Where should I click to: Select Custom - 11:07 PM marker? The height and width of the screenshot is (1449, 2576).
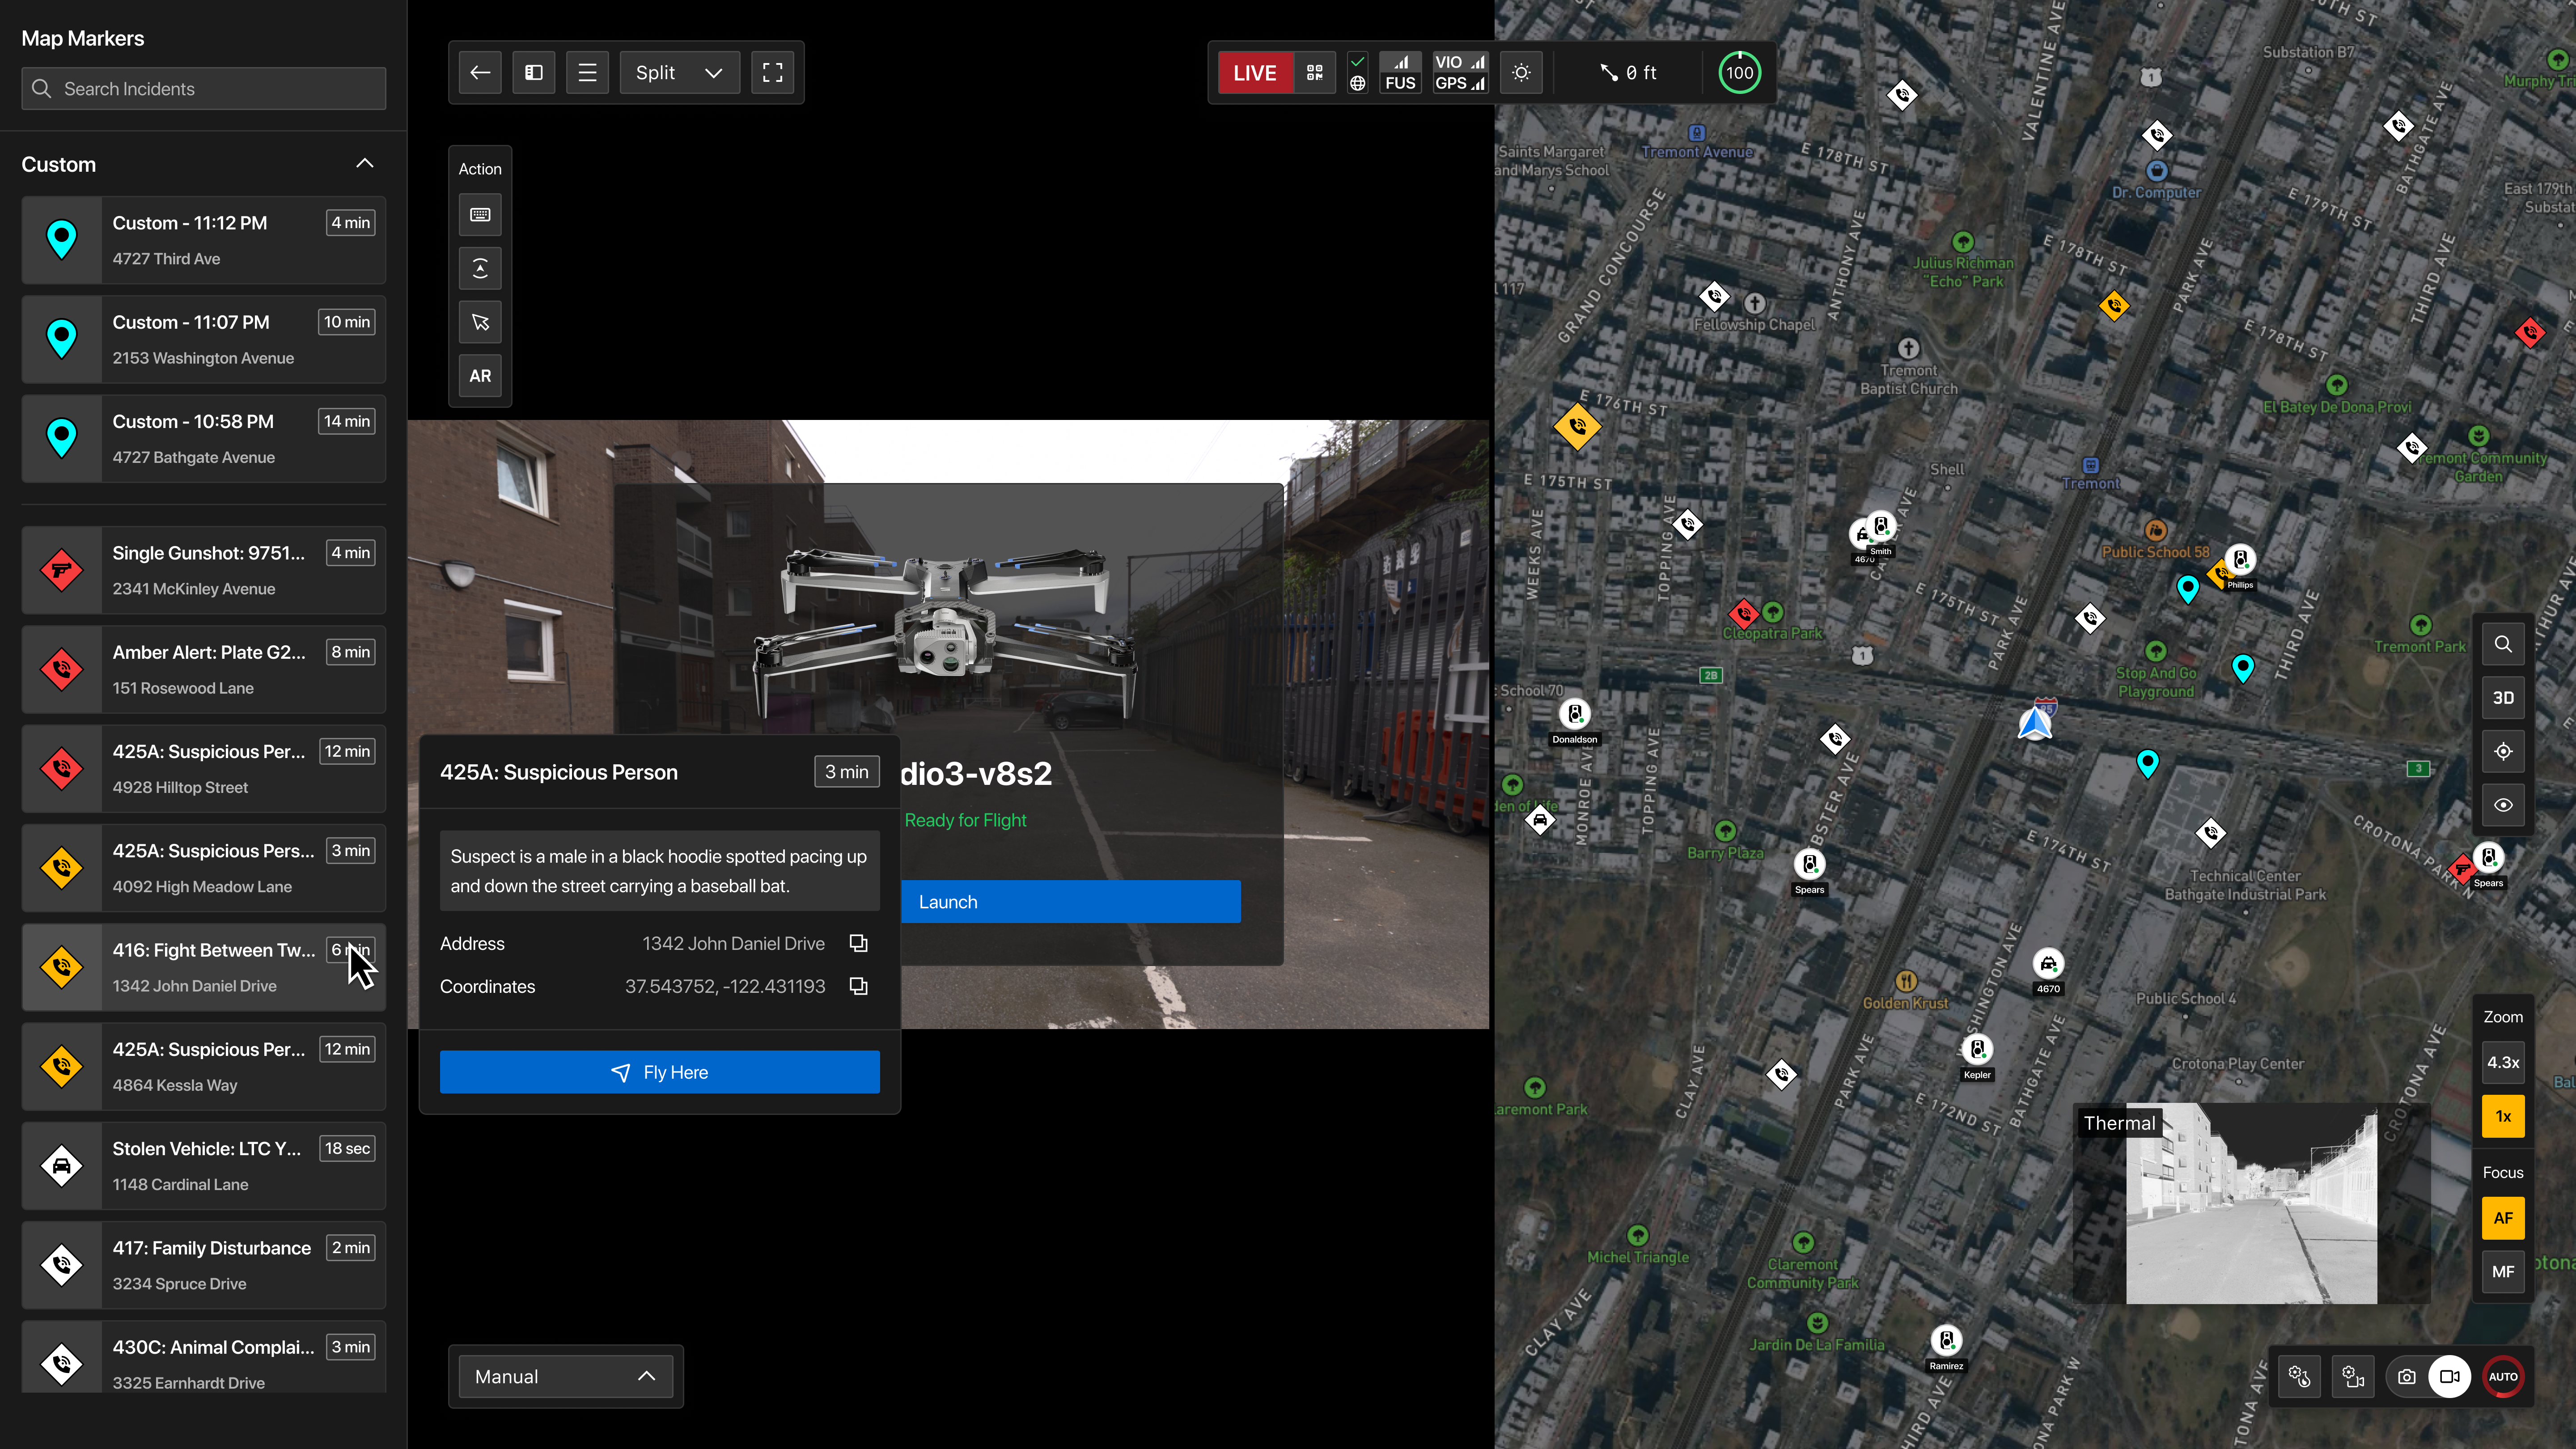click(204, 340)
